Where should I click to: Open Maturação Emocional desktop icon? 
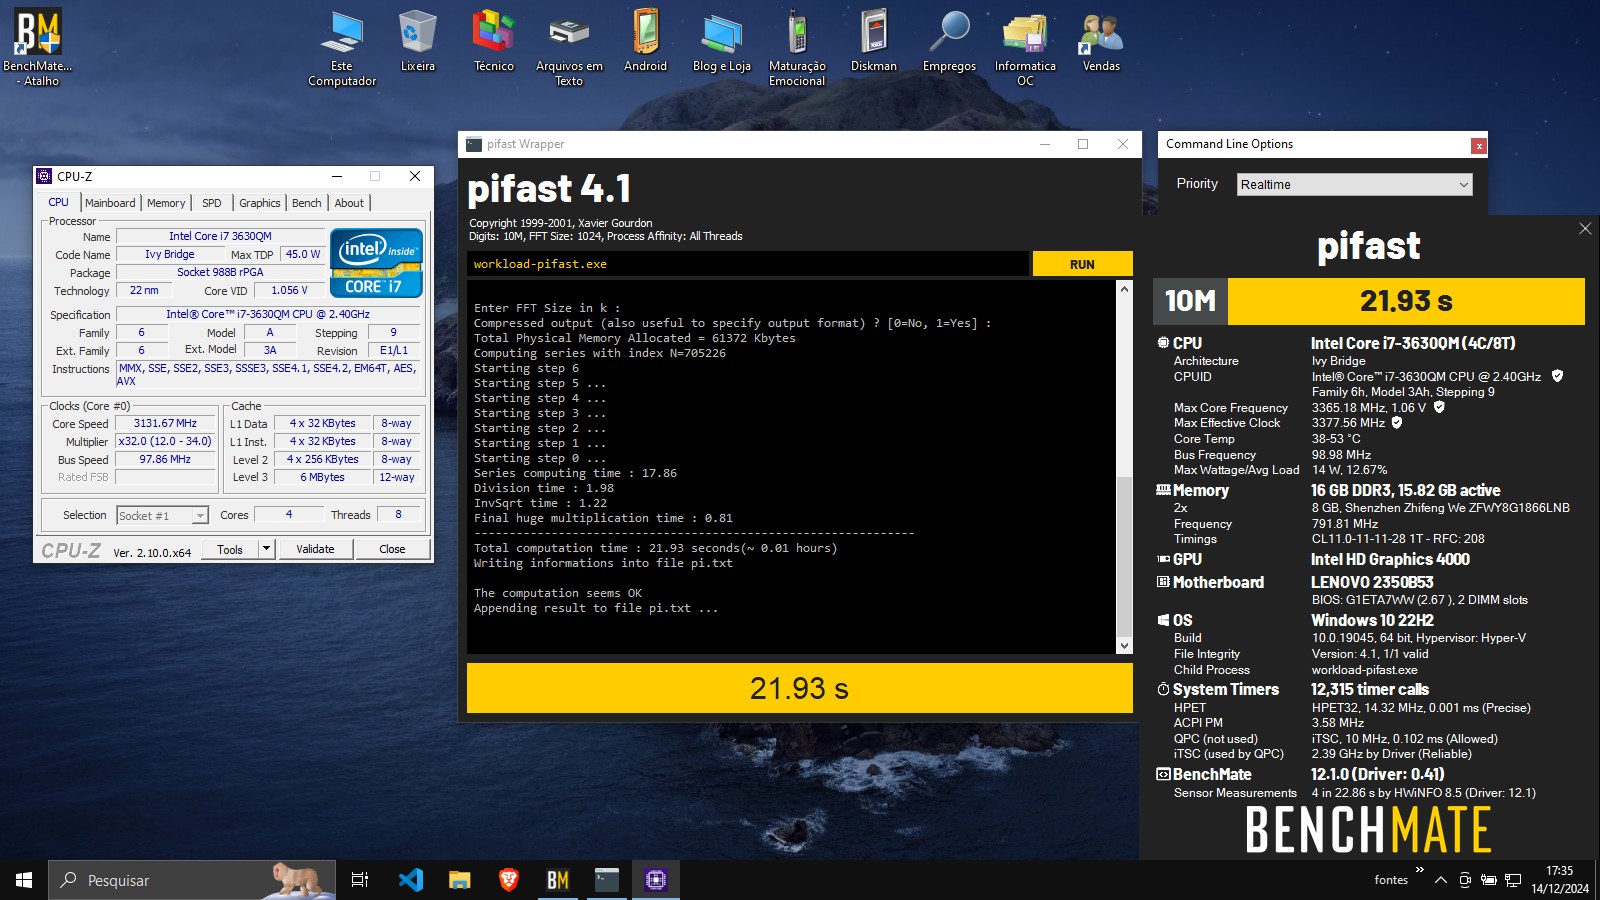797,47
